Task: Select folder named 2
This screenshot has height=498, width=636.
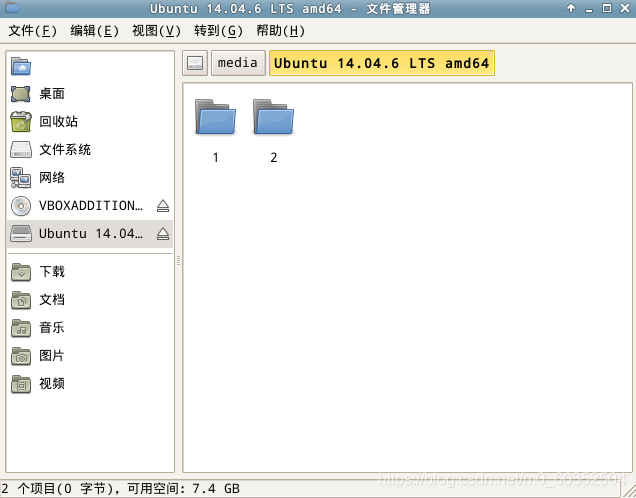Action: tap(273, 131)
